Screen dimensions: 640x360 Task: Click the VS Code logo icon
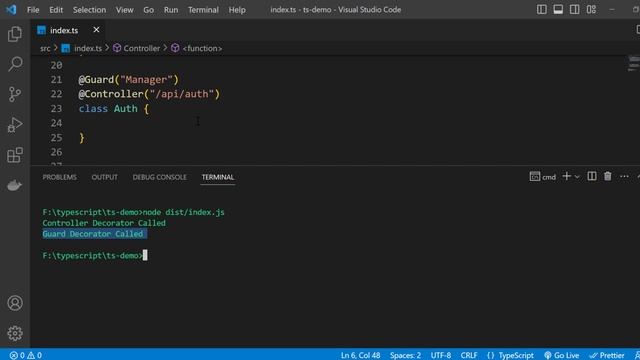tap(11, 9)
